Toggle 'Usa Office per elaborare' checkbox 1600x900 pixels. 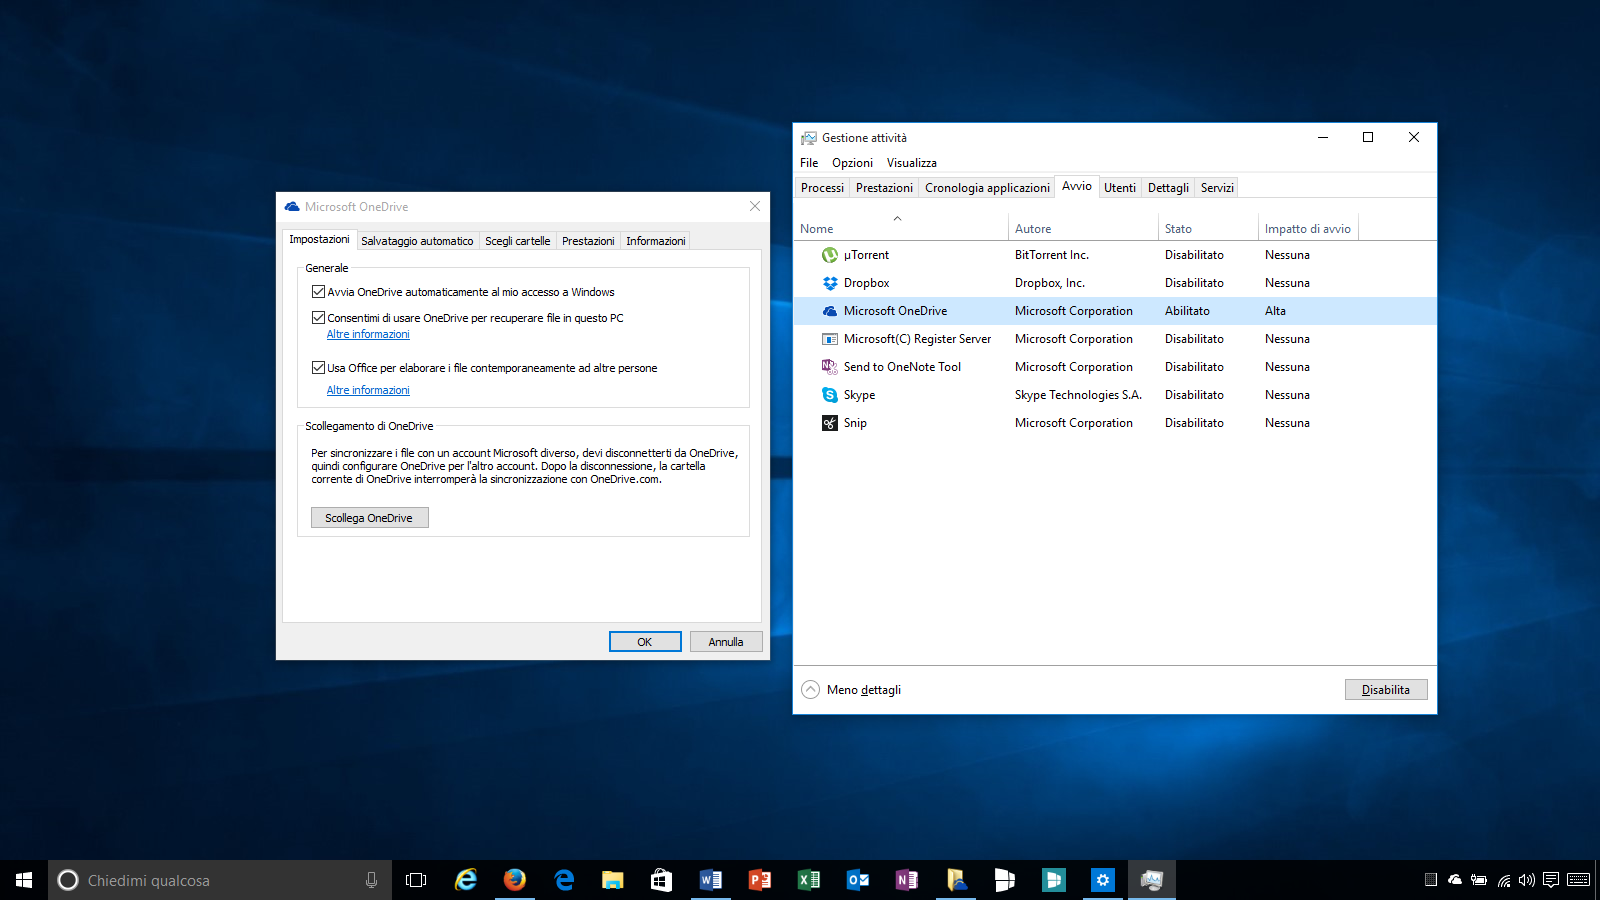tap(318, 368)
